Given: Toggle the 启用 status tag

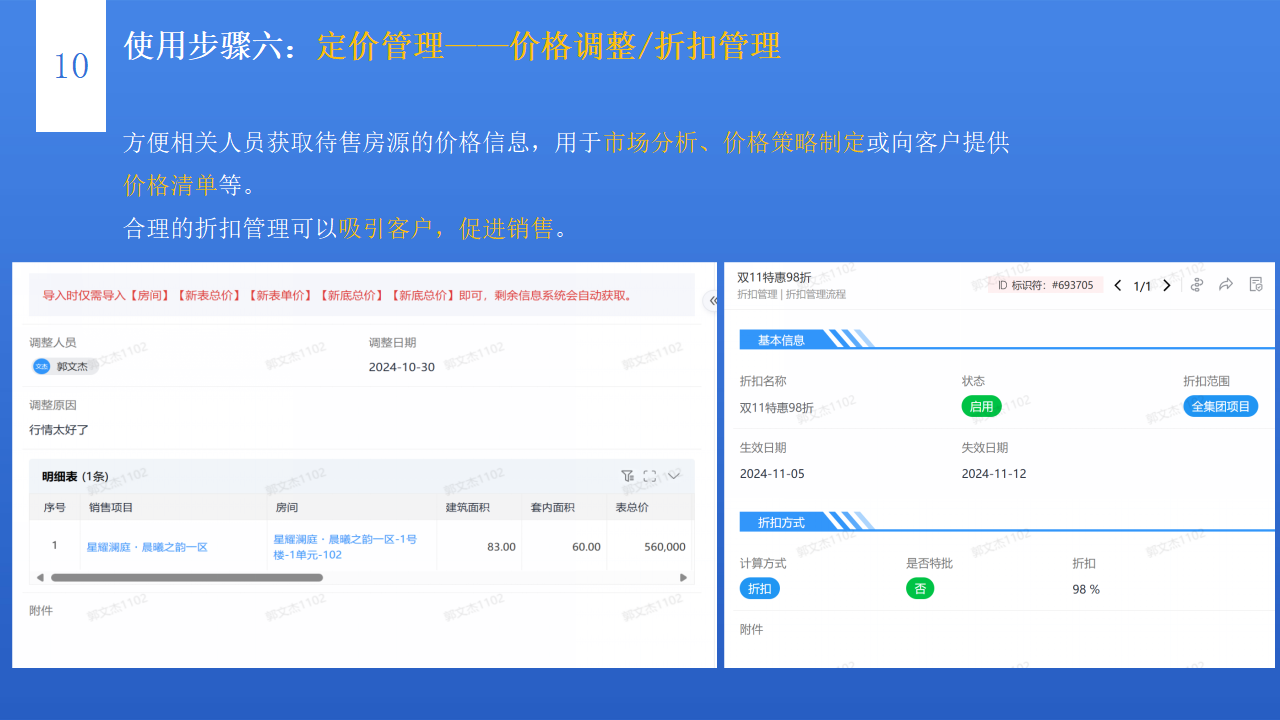Looking at the screenshot, I should [981, 406].
